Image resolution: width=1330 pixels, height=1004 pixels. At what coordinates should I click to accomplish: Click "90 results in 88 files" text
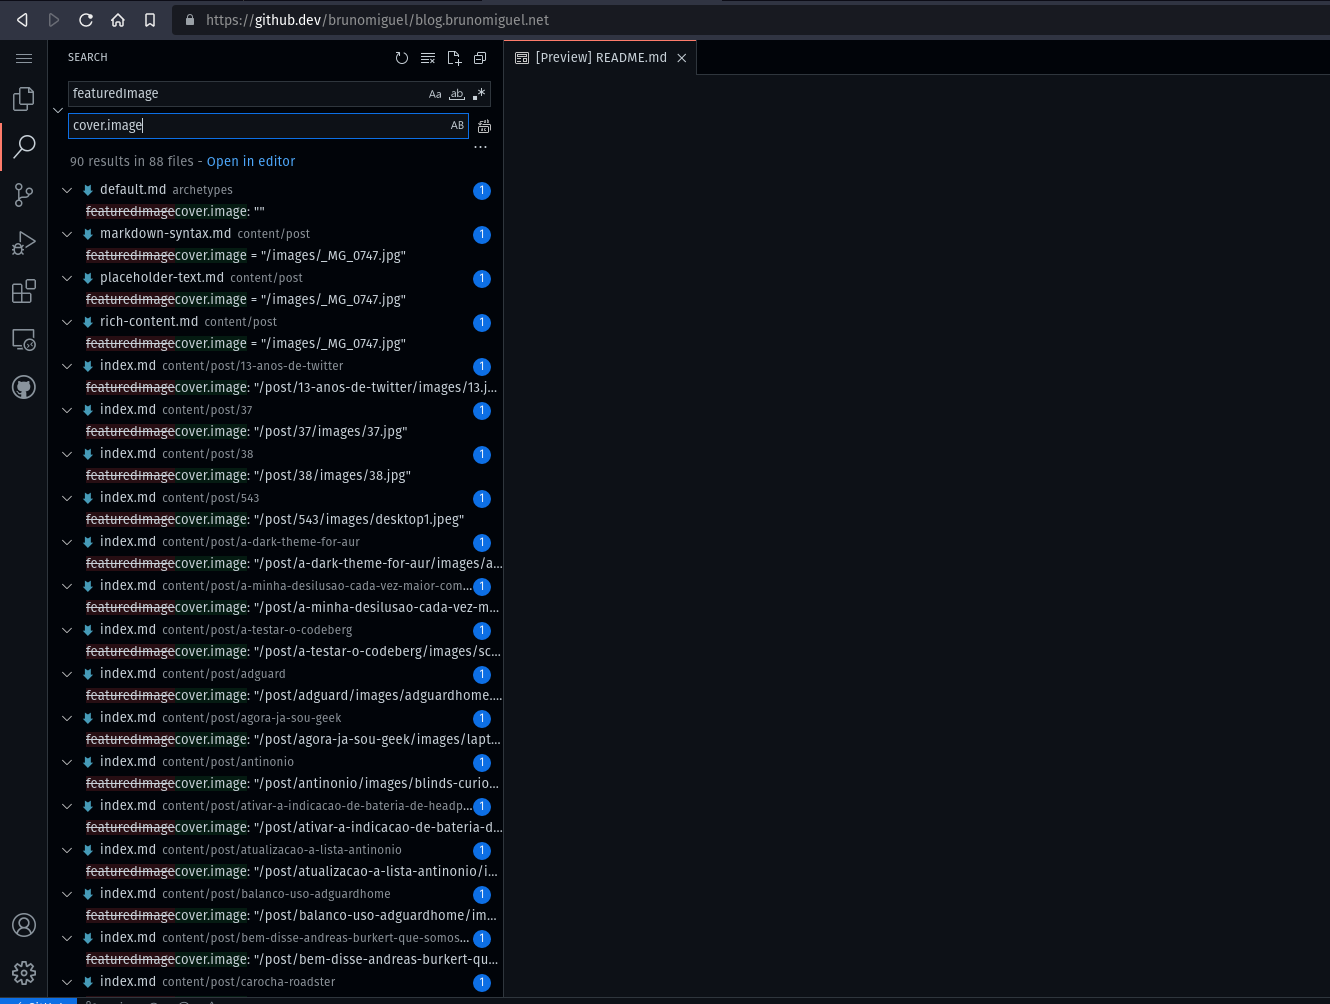pos(132,161)
